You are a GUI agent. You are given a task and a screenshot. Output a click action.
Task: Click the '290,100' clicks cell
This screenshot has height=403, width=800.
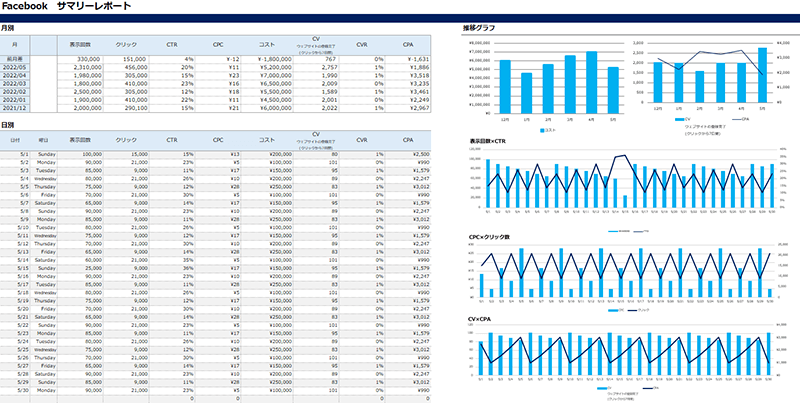click(x=126, y=108)
